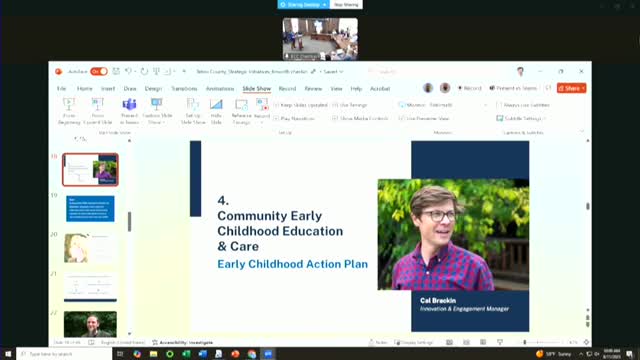Open Custom Slide Show menu
Screen dimensions: 640x360
coord(157,111)
